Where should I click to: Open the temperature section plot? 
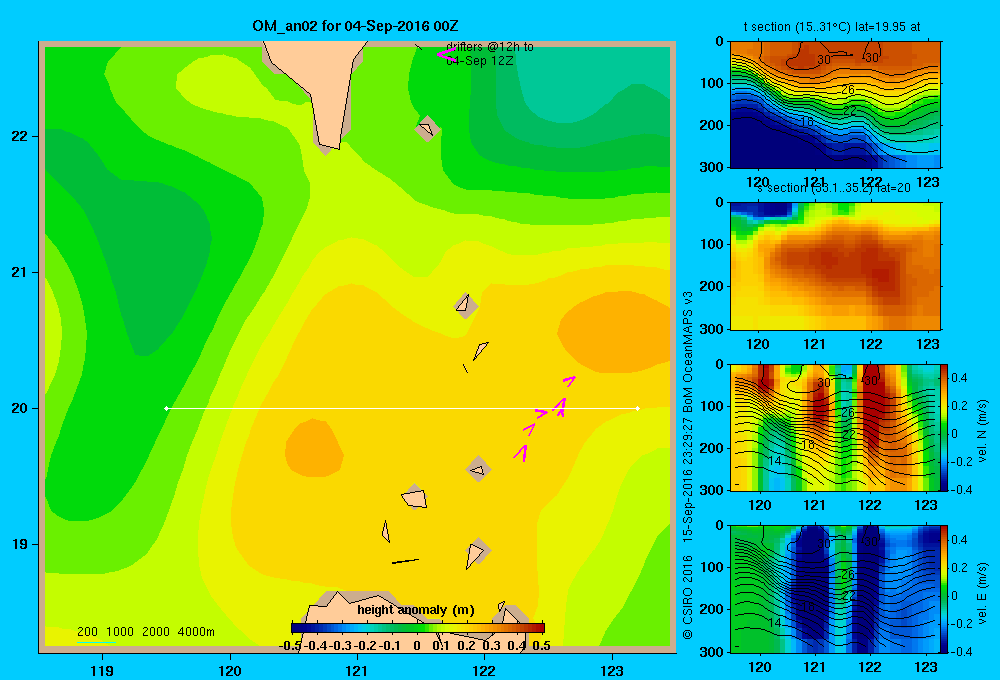pyautogui.click(x=835, y=105)
